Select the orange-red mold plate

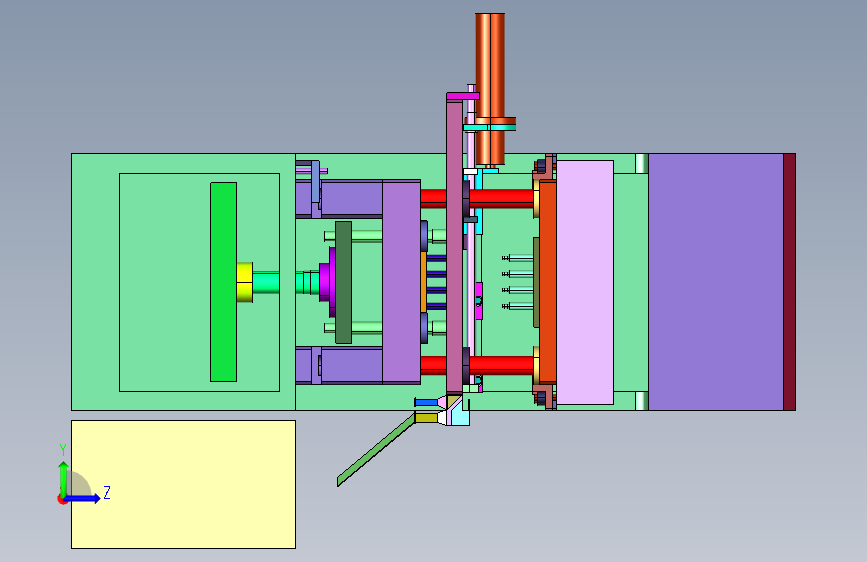[547, 282]
